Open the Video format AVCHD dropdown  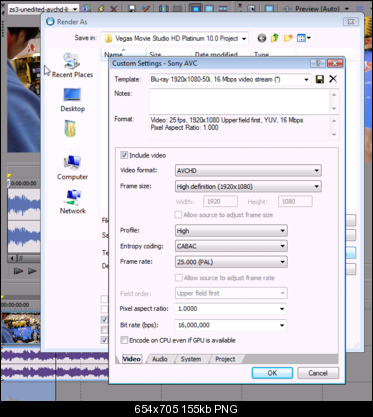click(248, 170)
